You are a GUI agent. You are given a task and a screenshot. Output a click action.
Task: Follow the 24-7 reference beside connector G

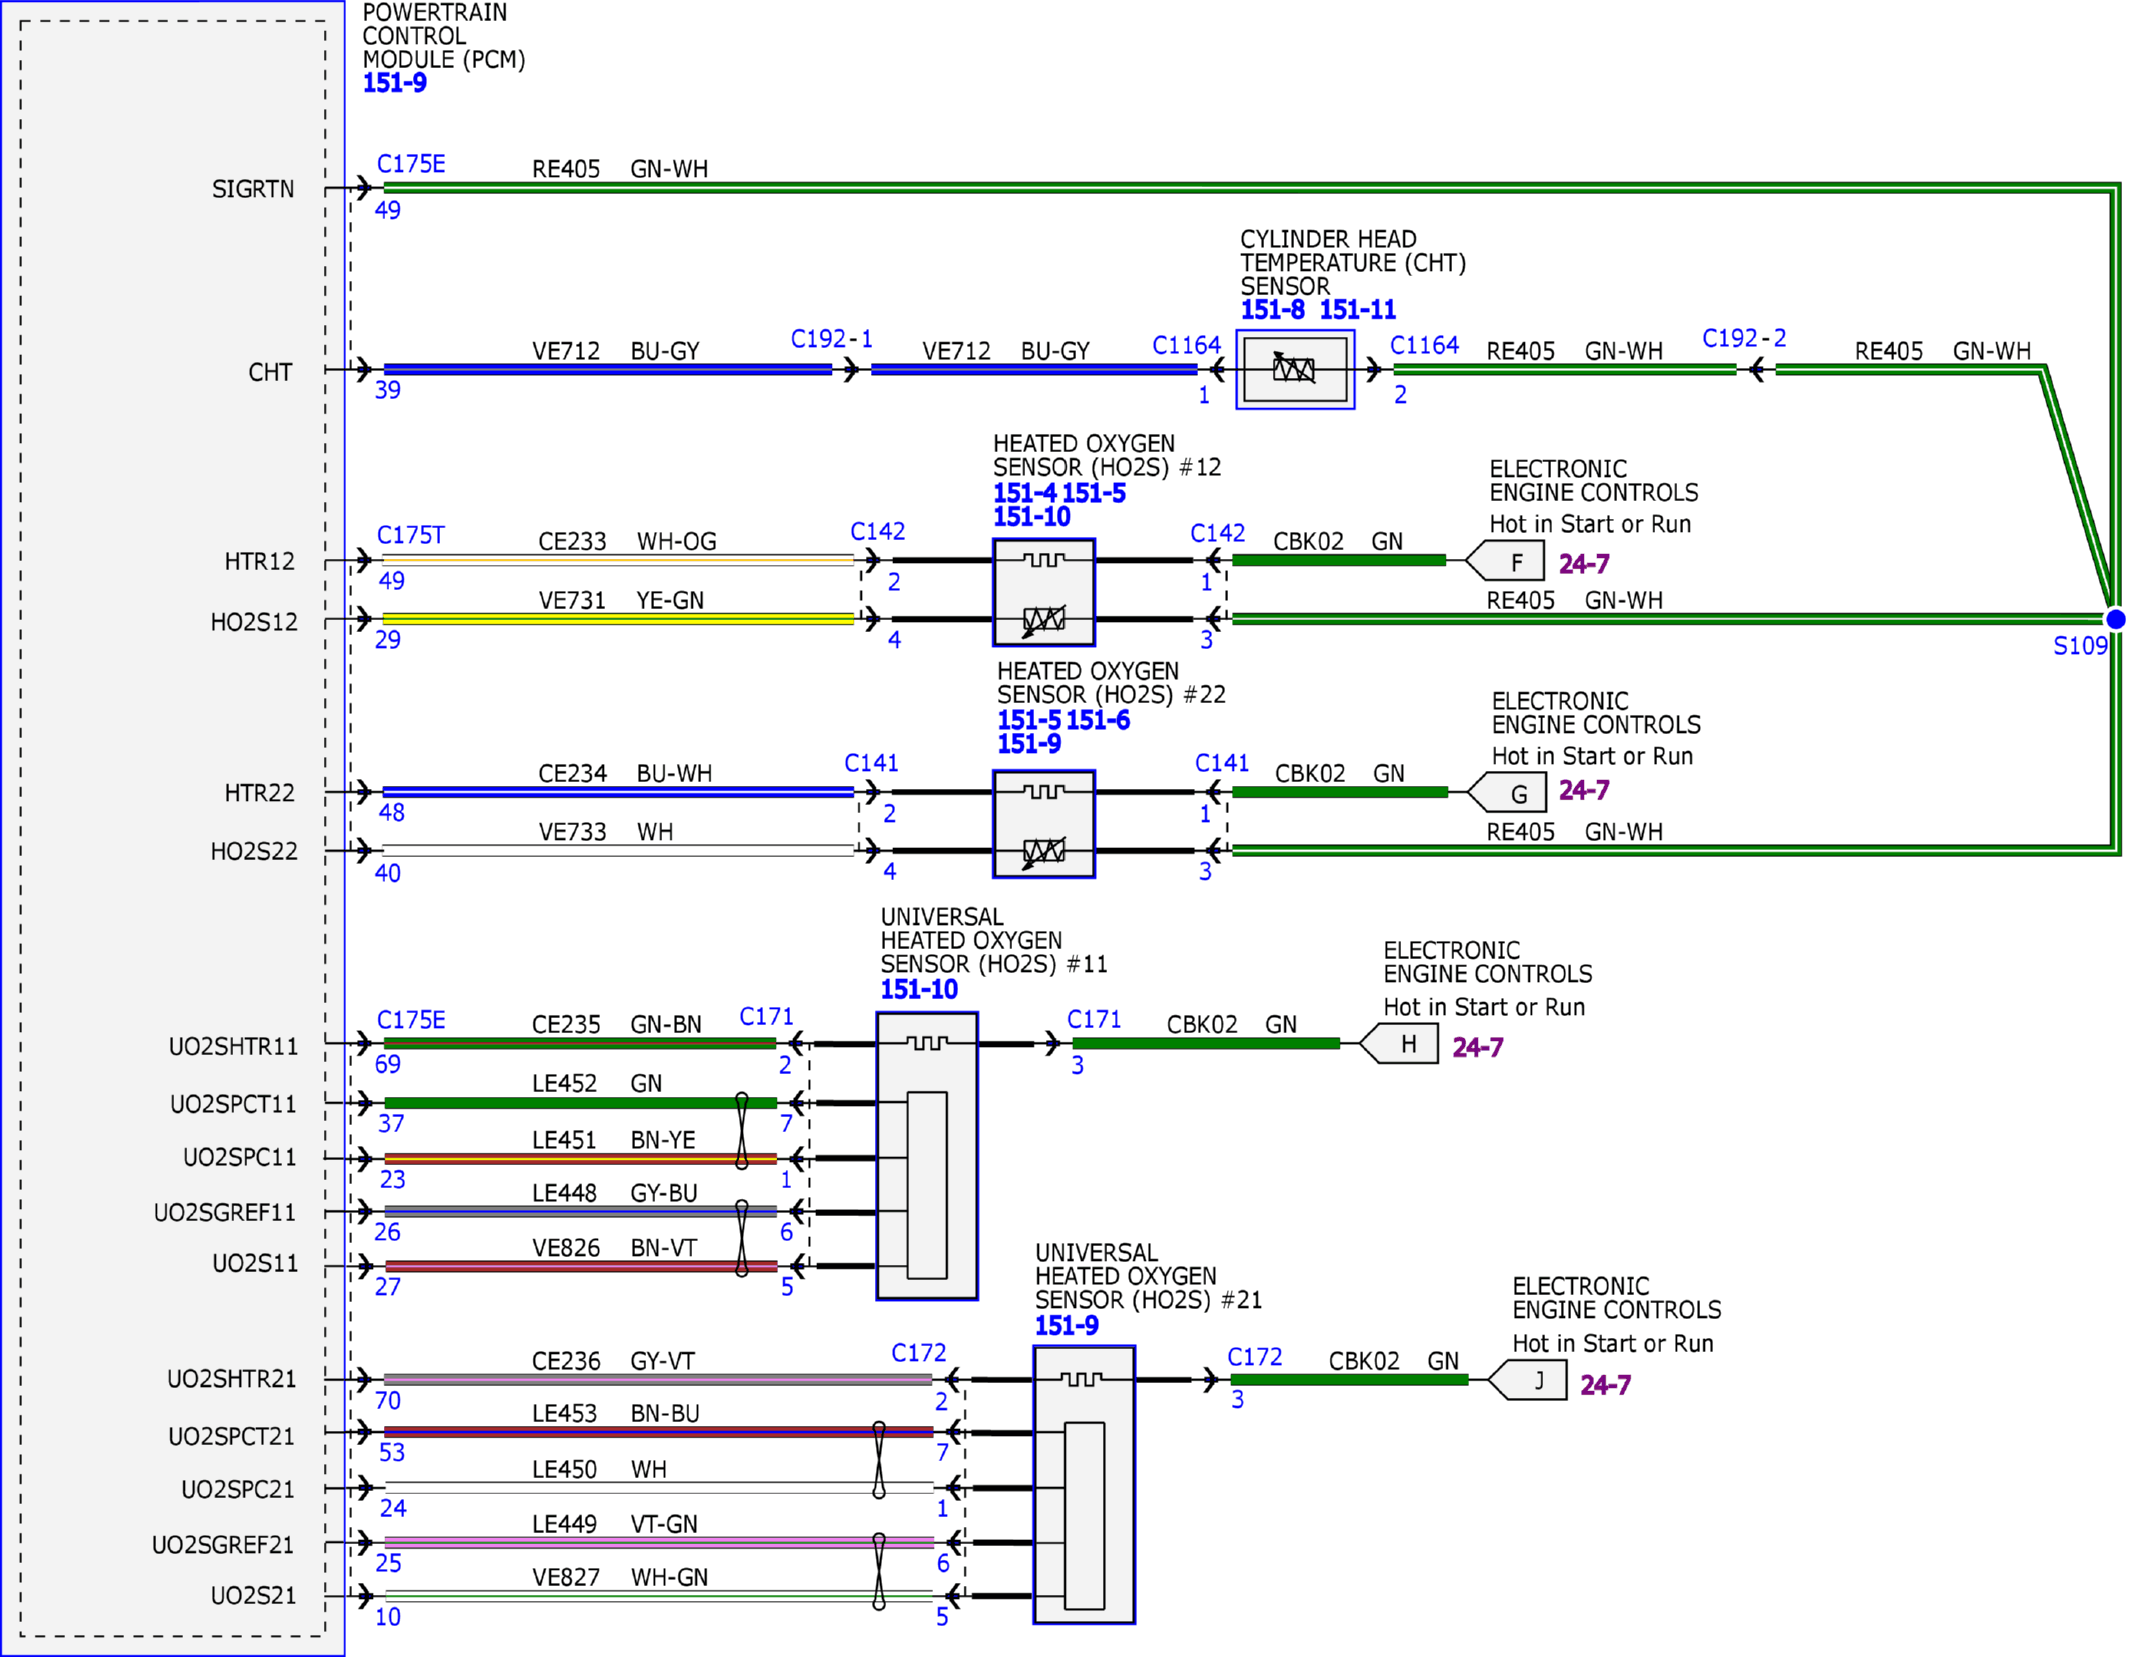click(1584, 791)
